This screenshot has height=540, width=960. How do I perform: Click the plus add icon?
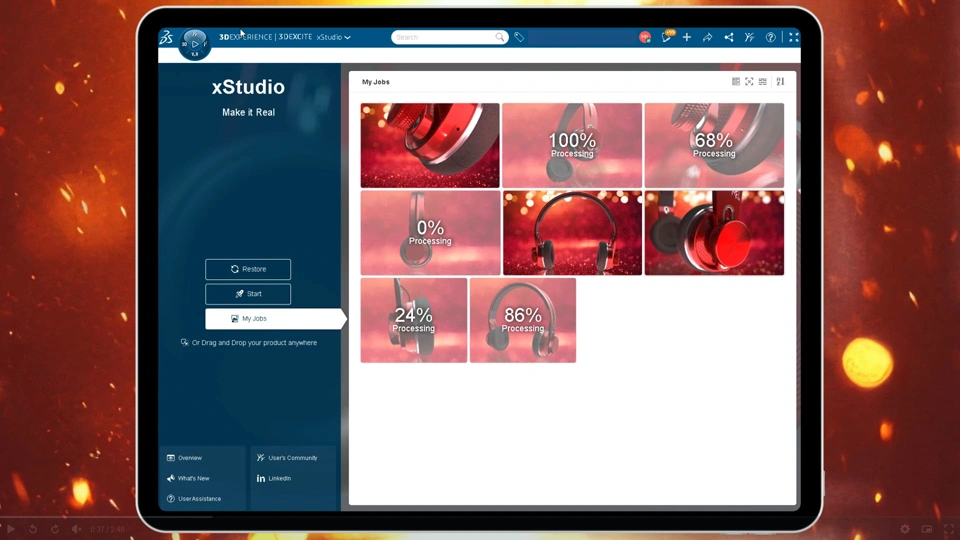[x=687, y=37]
